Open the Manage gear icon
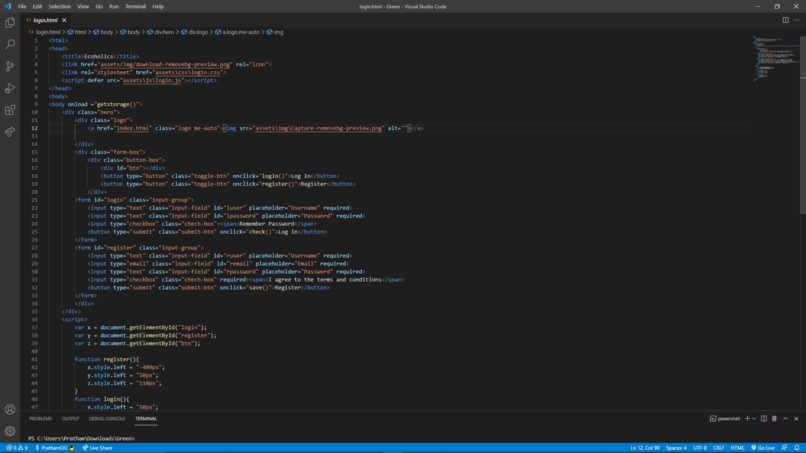 [x=10, y=431]
